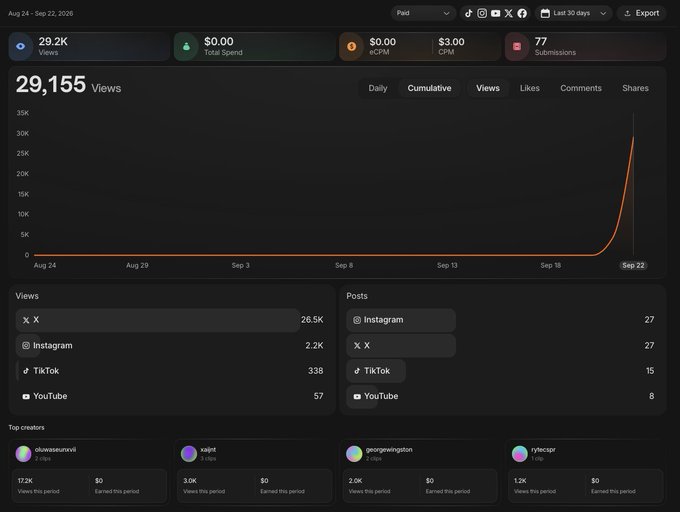Click the TikTok views value 338

point(315,371)
